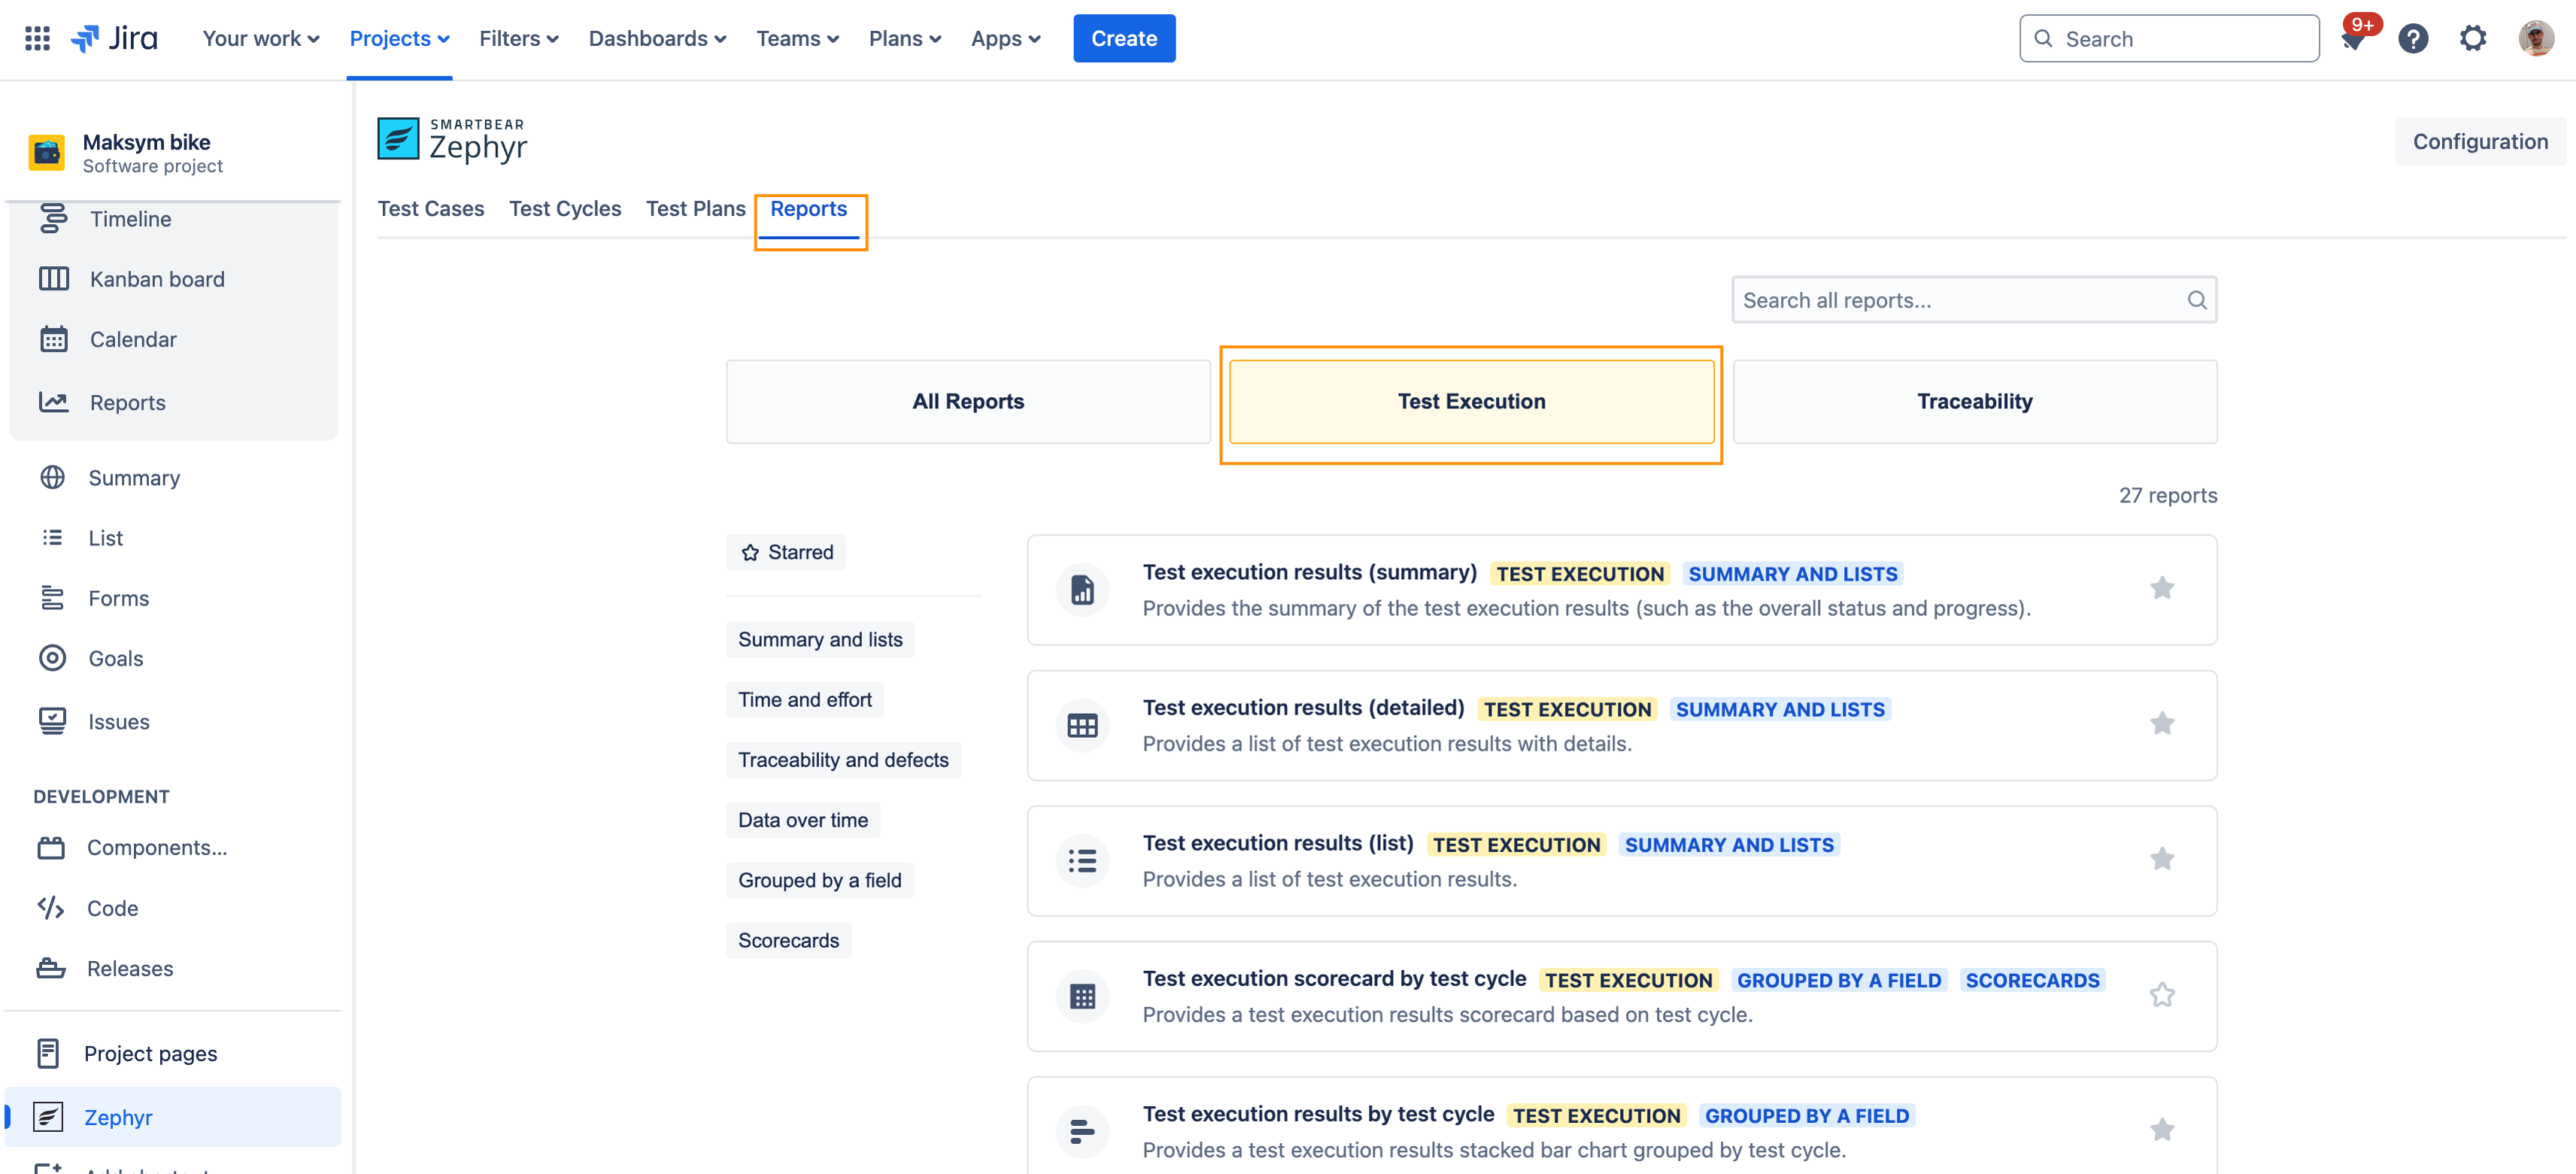This screenshot has width=2576, height=1174.
Task: Open Zephyr Configuration settings
Action: pos(2481,141)
